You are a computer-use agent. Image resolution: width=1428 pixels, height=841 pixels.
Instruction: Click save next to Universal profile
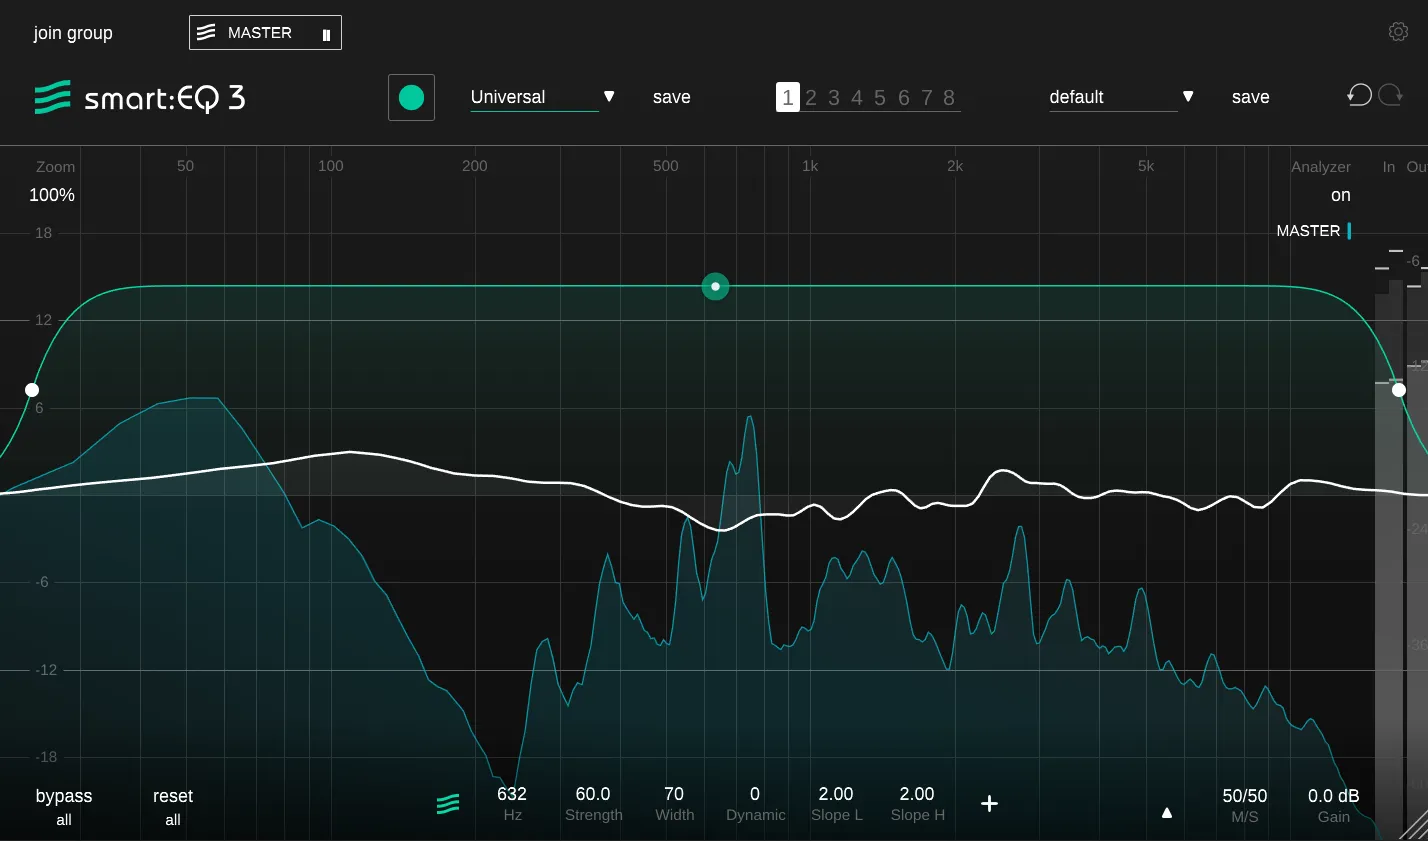(671, 97)
